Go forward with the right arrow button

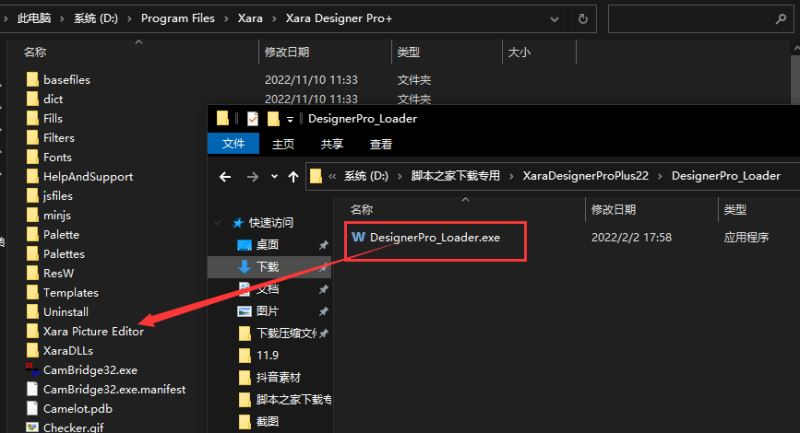coord(253,177)
